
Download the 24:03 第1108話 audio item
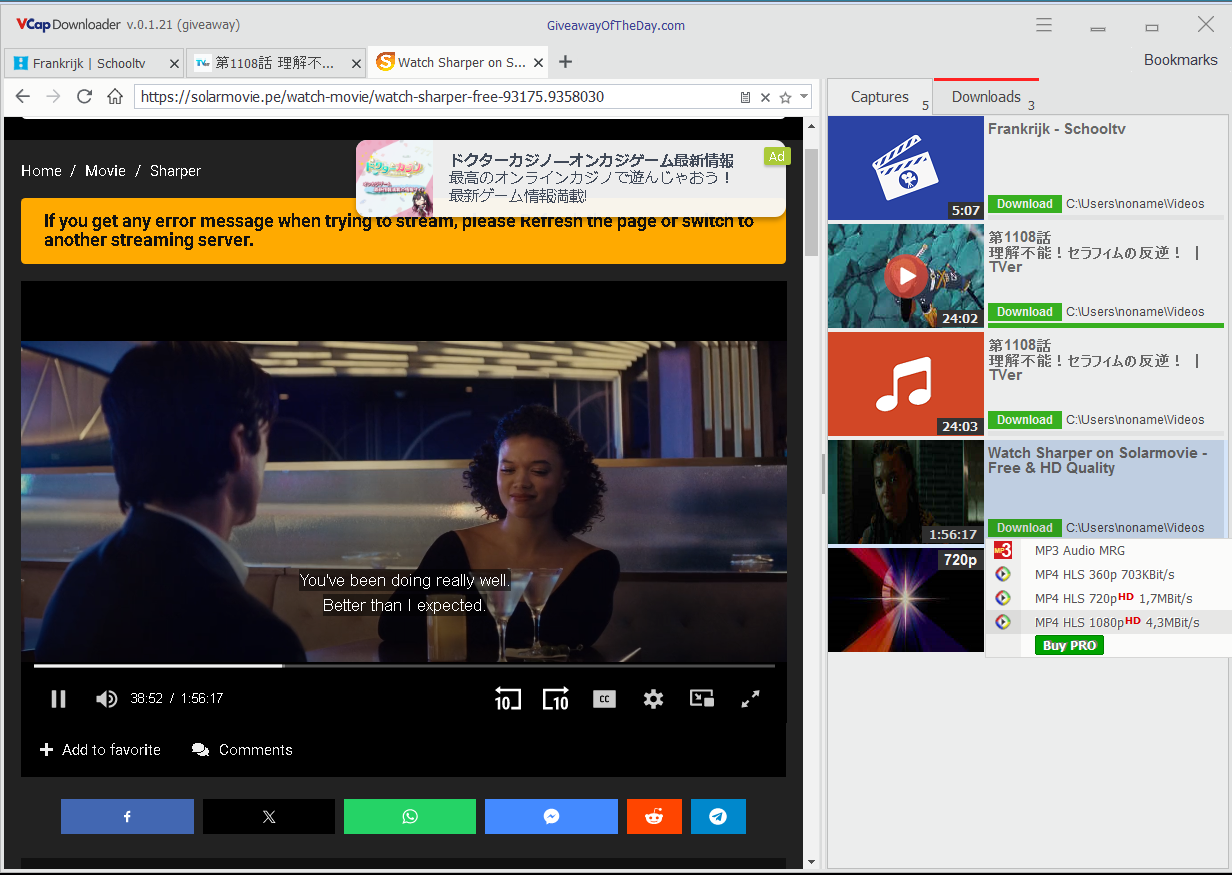[1025, 420]
